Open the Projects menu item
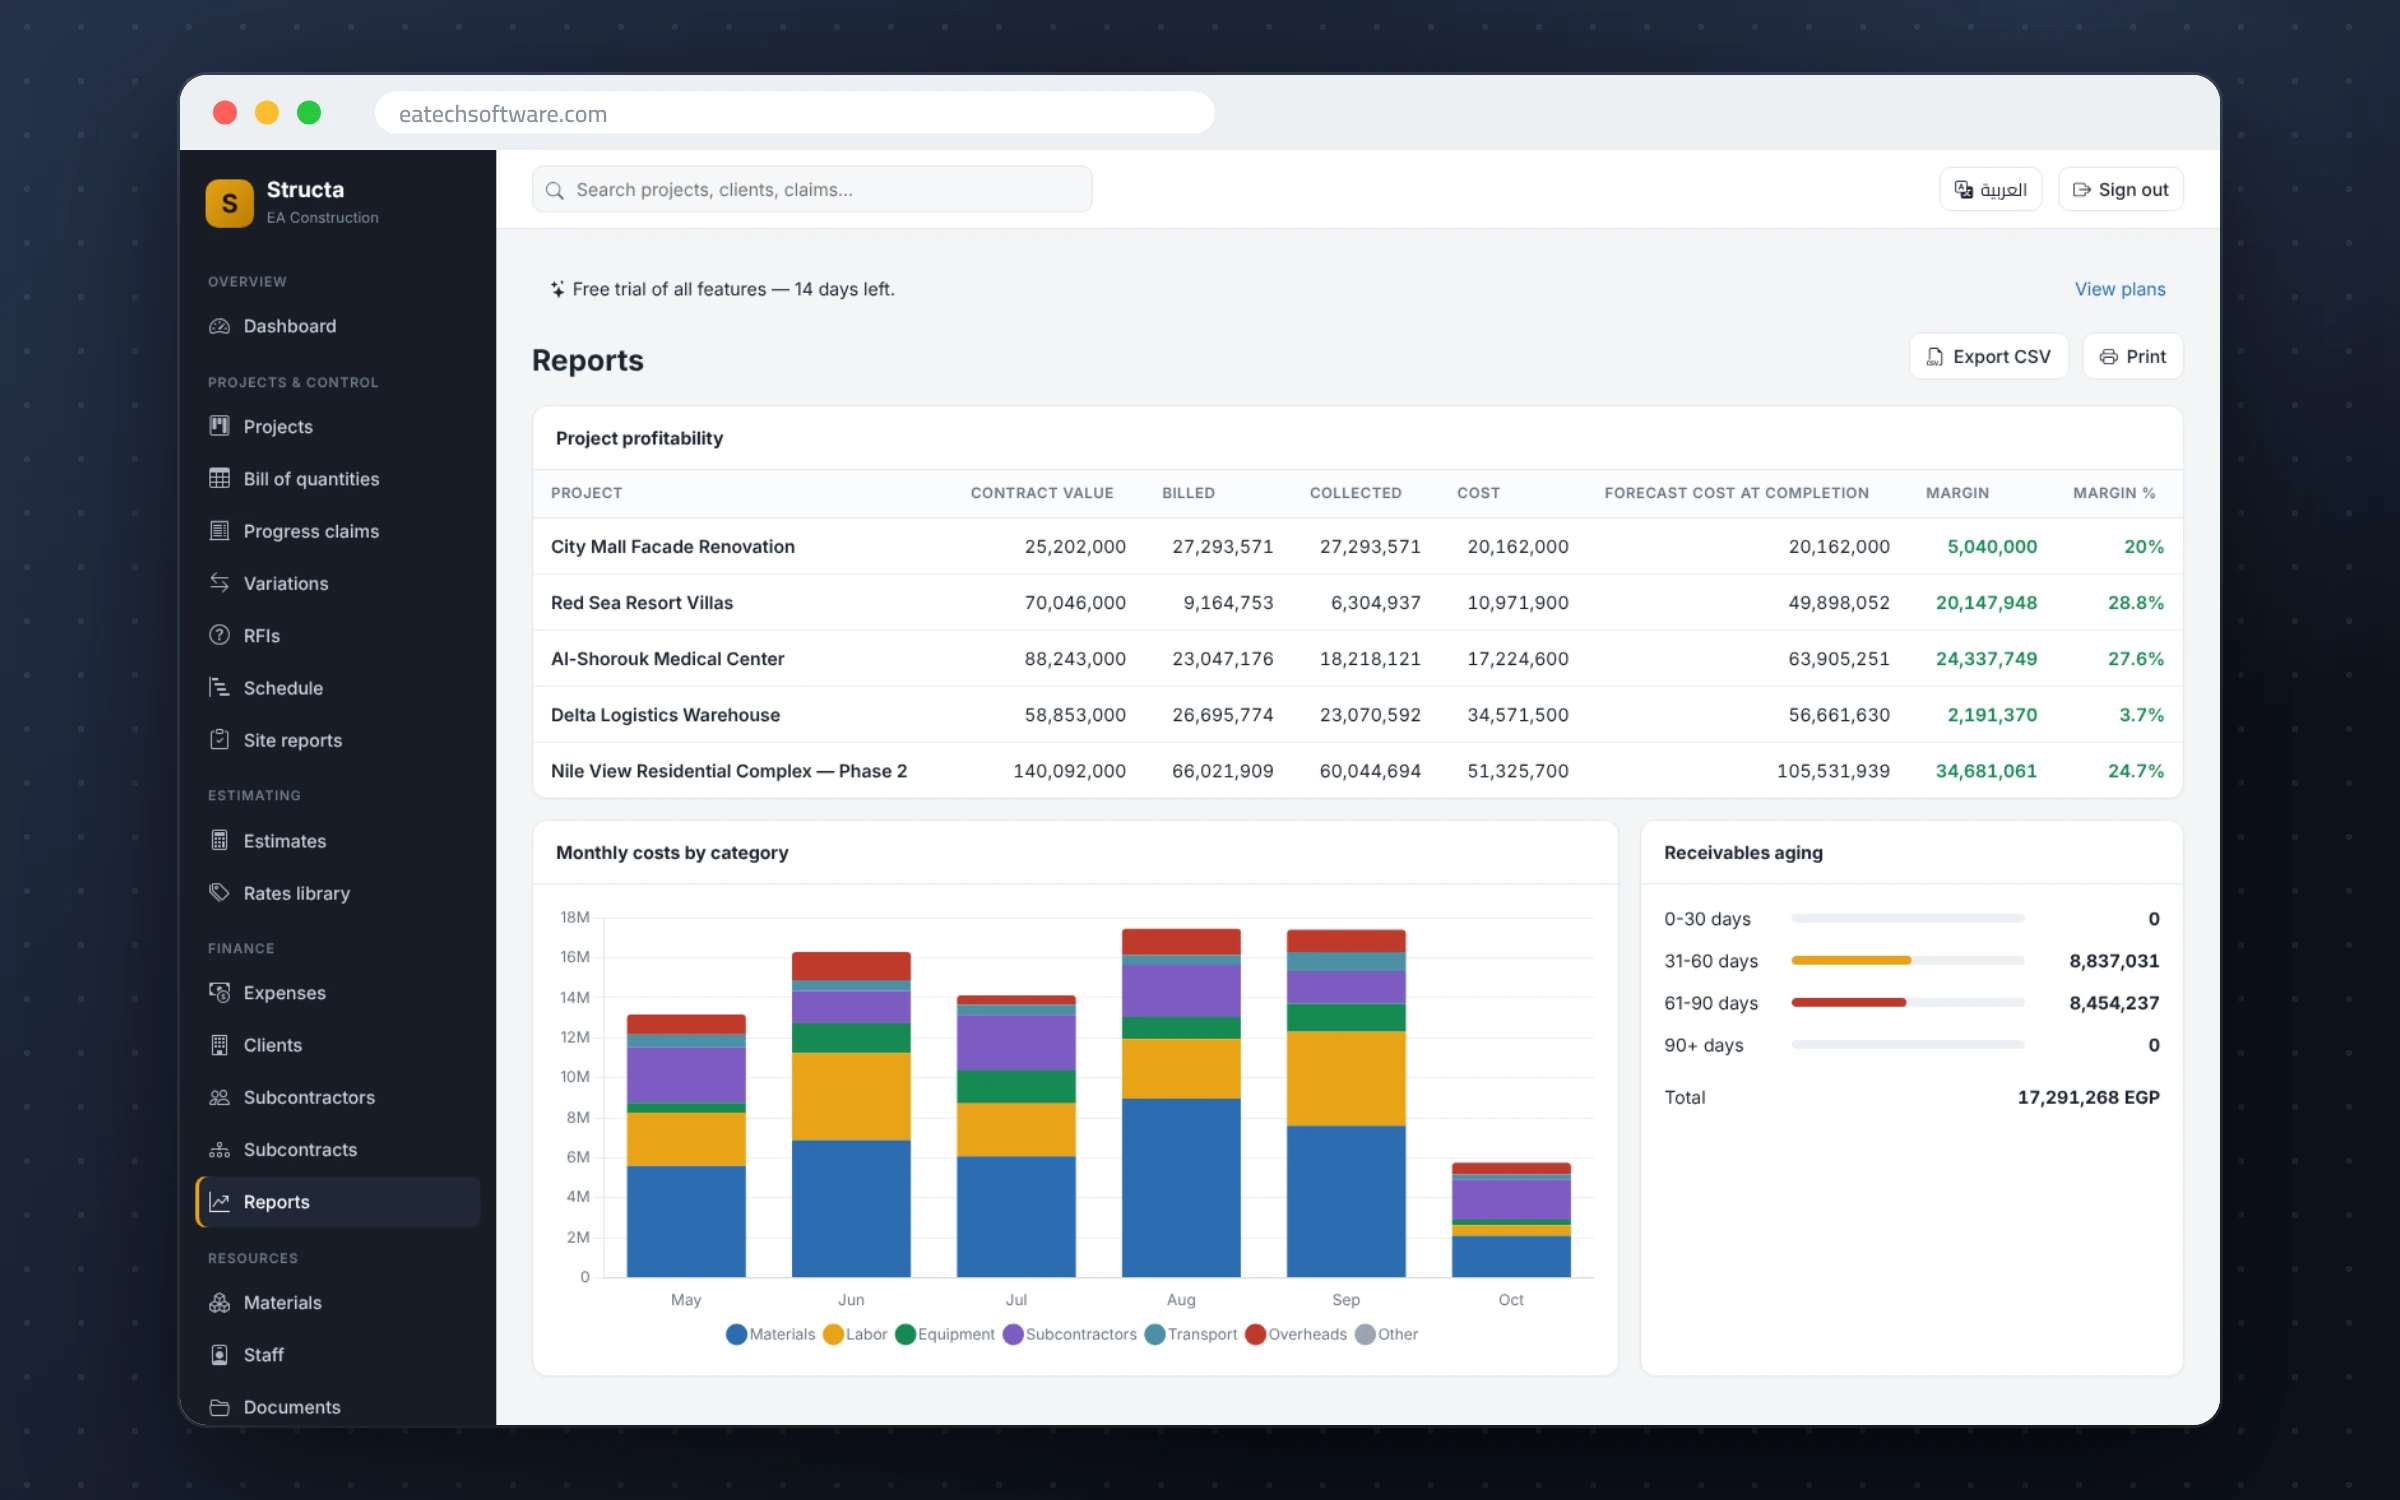This screenshot has width=2400, height=1500. pyautogui.click(x=338, y=426)
